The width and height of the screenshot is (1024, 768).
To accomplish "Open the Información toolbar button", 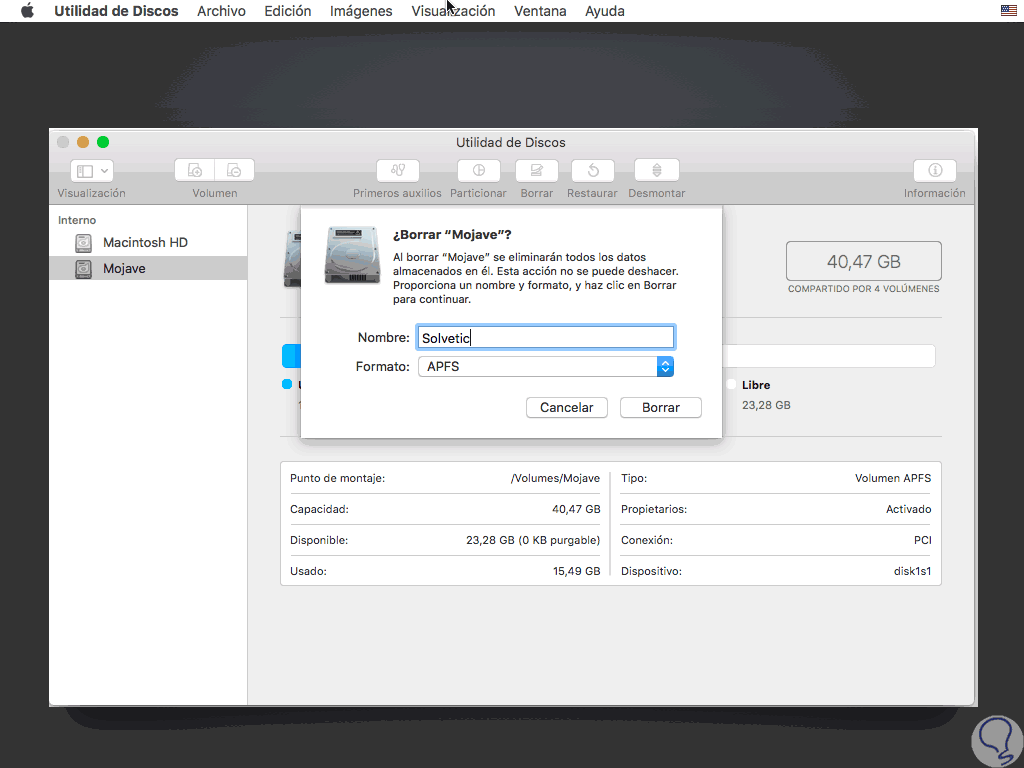I will pyautogui.click(x=935, y=170).
